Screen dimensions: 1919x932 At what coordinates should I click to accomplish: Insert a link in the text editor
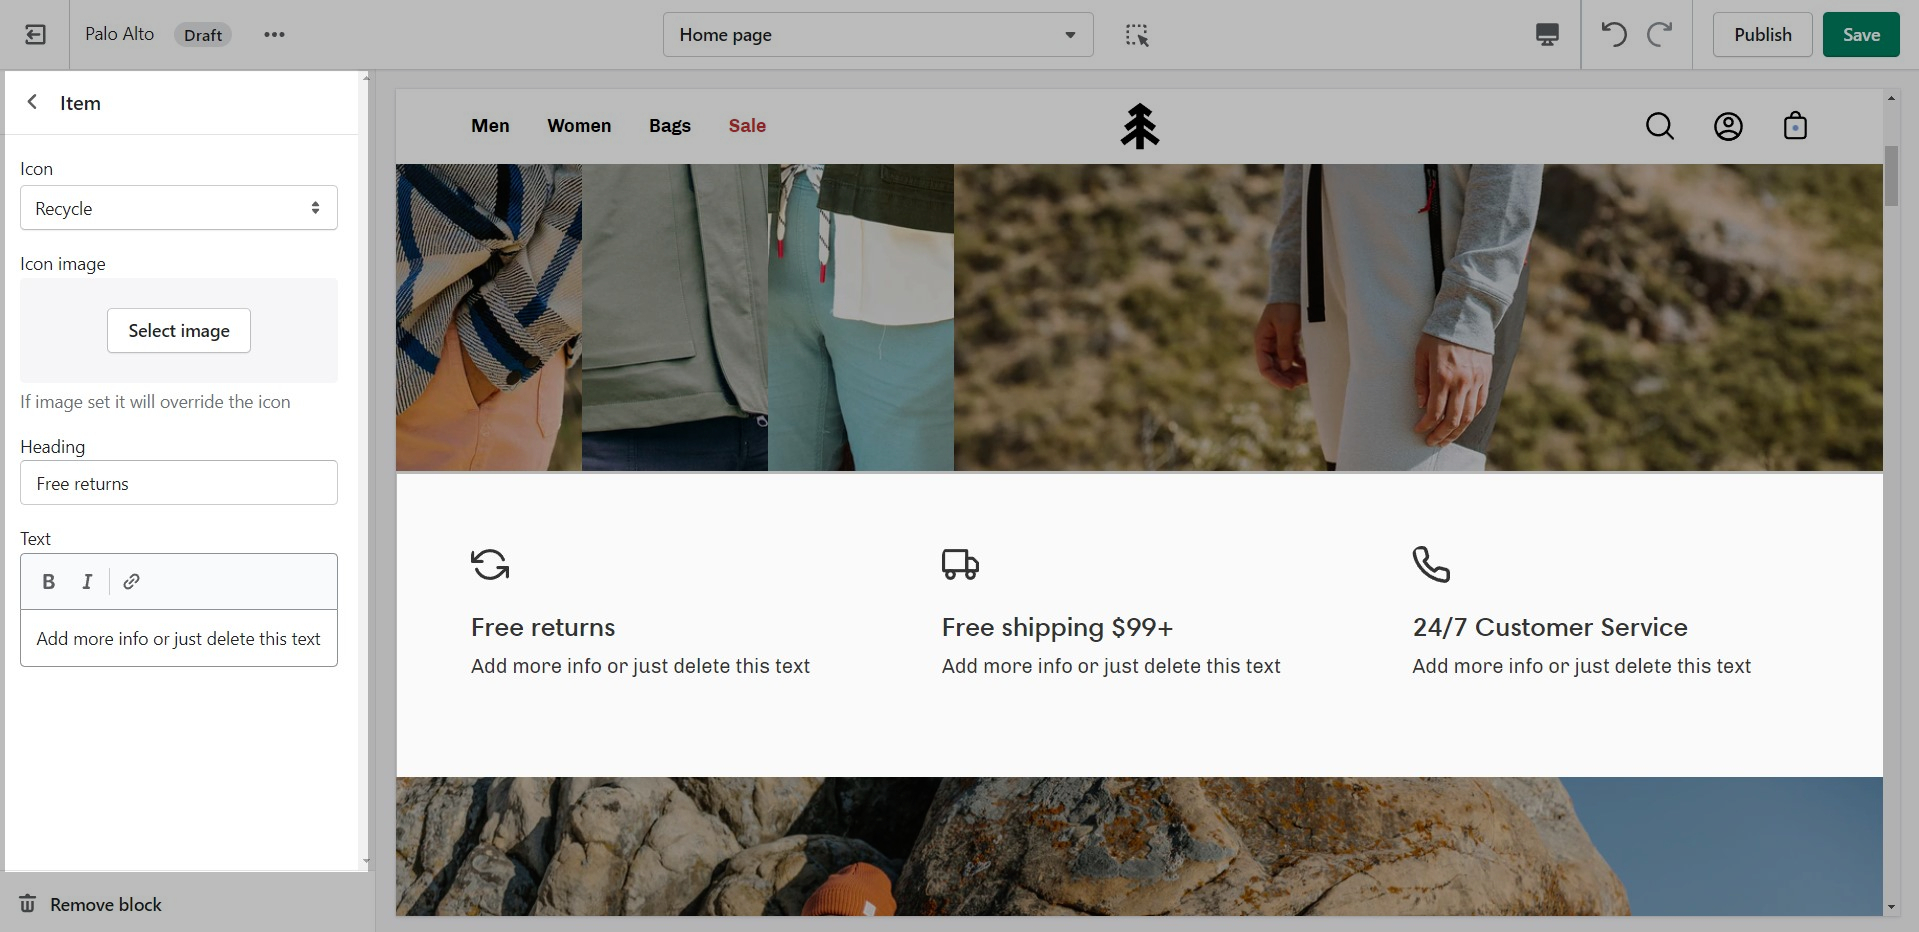tap(131, 582)
